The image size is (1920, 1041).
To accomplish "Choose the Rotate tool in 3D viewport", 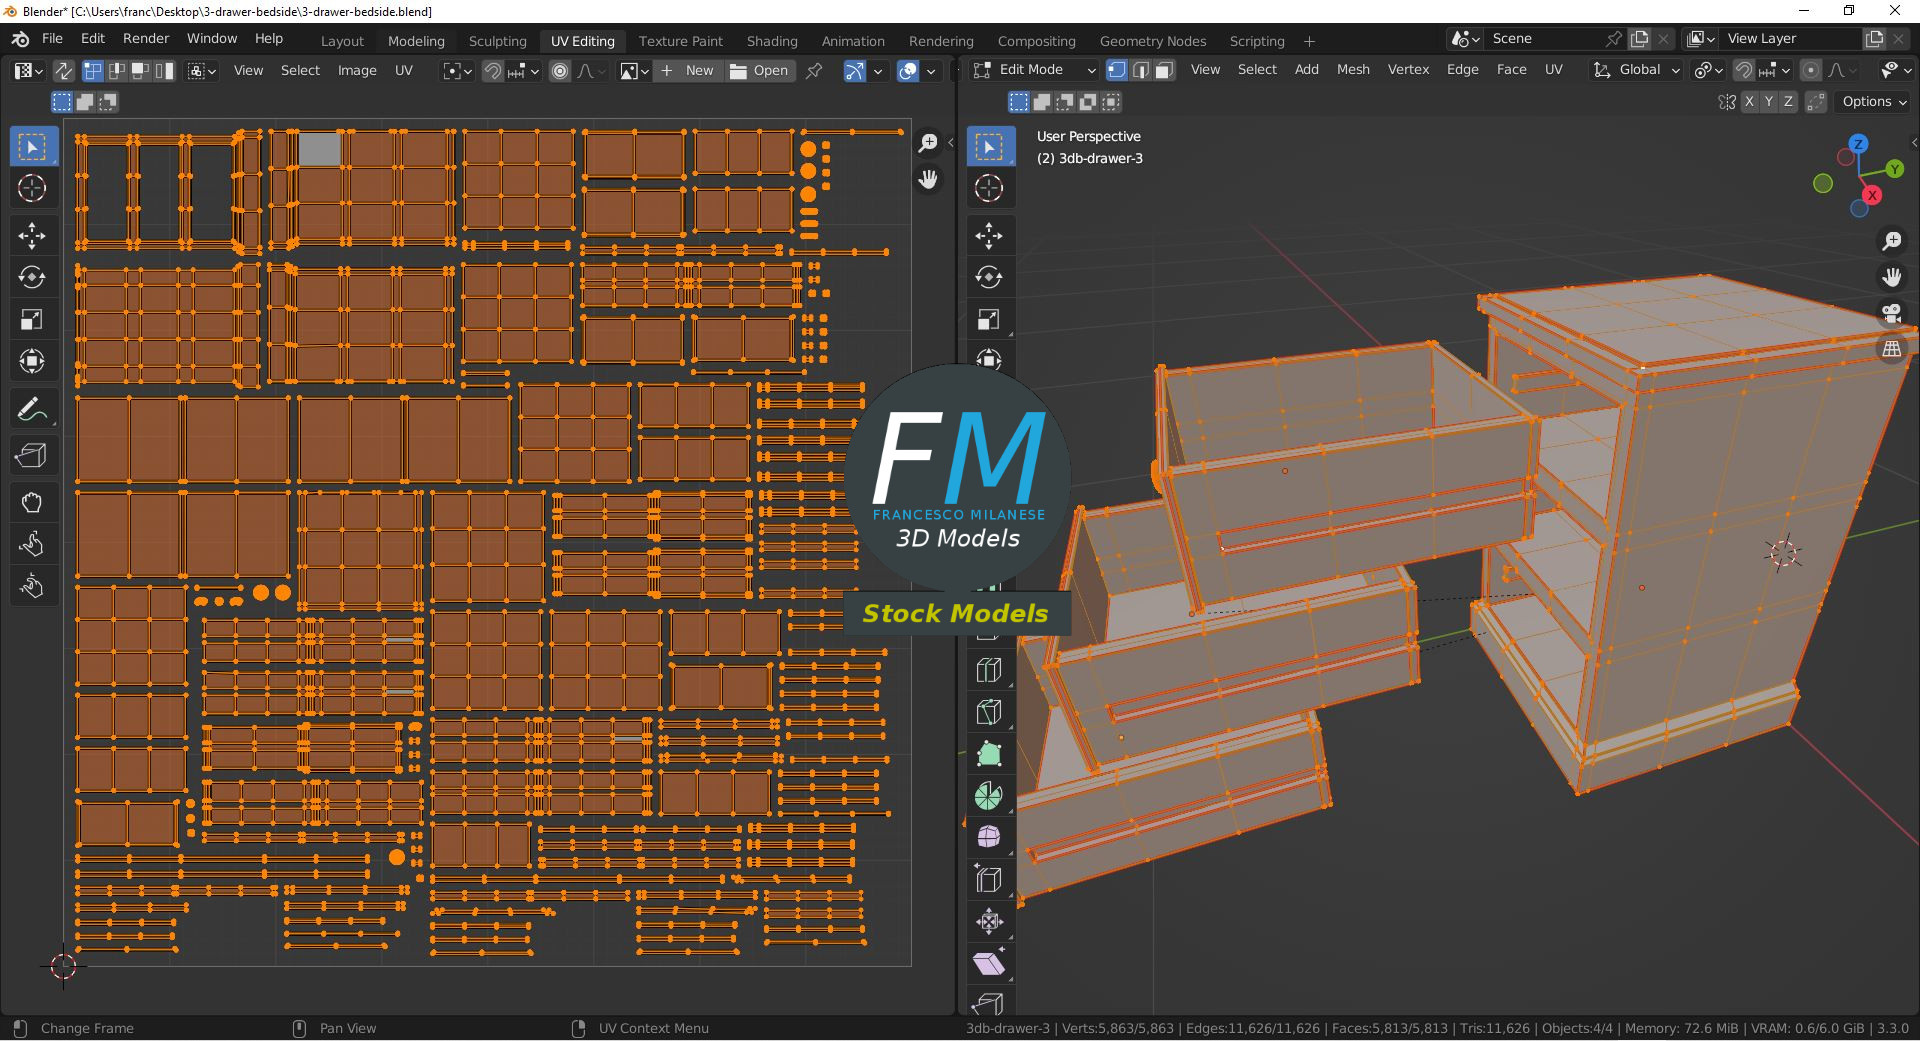I will tap(988, 277).
